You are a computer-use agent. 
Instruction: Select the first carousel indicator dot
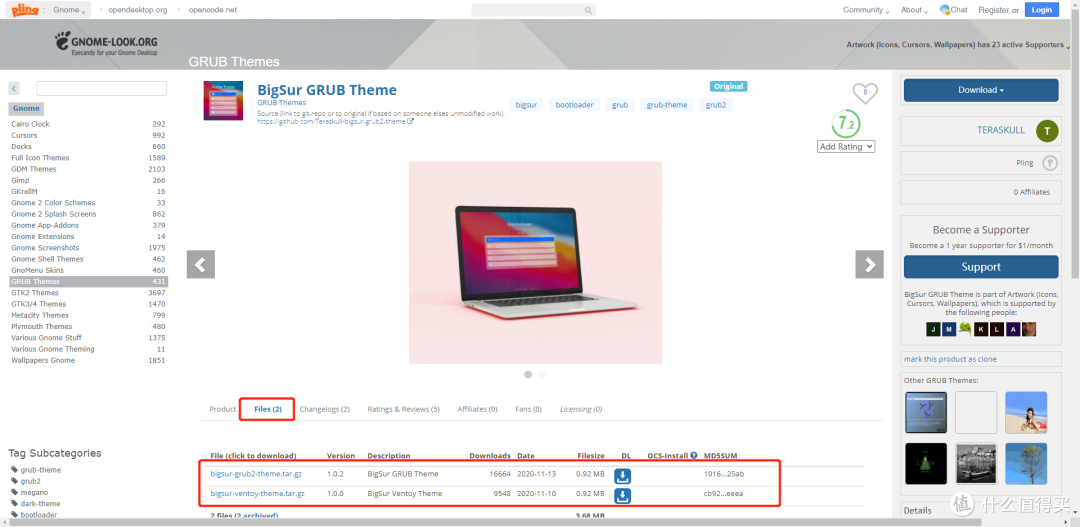[528, 374]
